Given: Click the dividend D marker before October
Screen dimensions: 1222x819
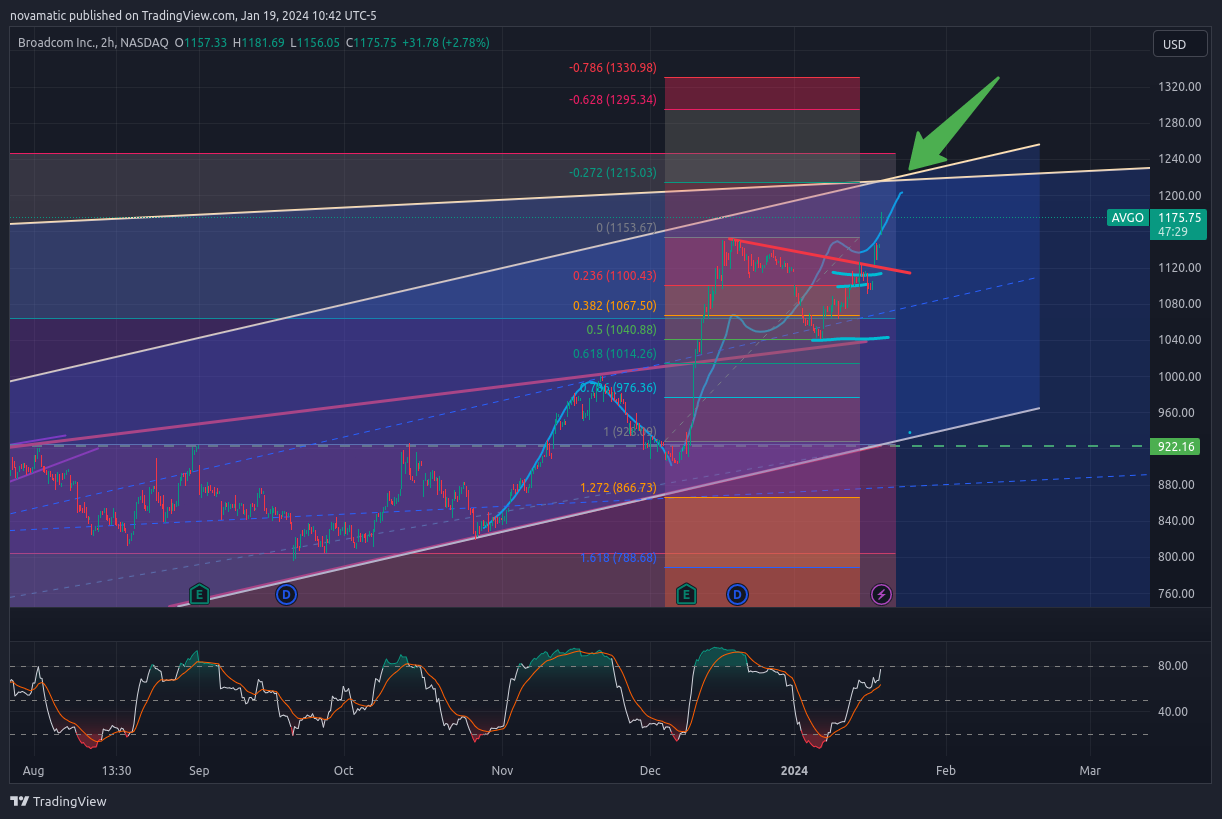Looking at the screenshot, I should 286,594.
